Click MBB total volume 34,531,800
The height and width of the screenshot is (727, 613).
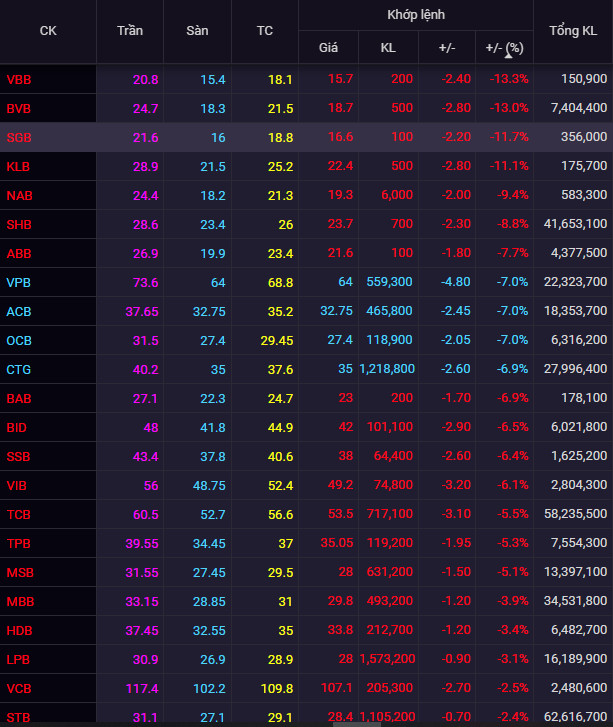575,600
